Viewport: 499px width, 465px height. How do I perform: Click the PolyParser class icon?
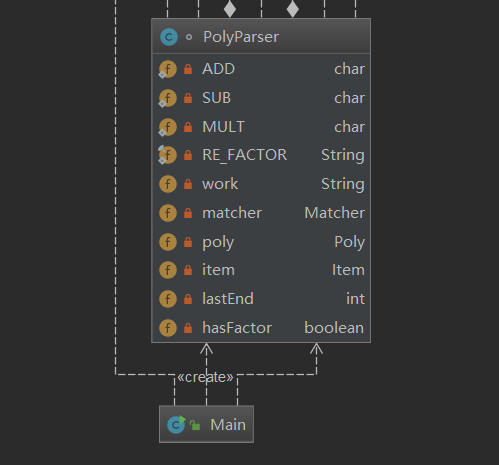tap(169, 37)
